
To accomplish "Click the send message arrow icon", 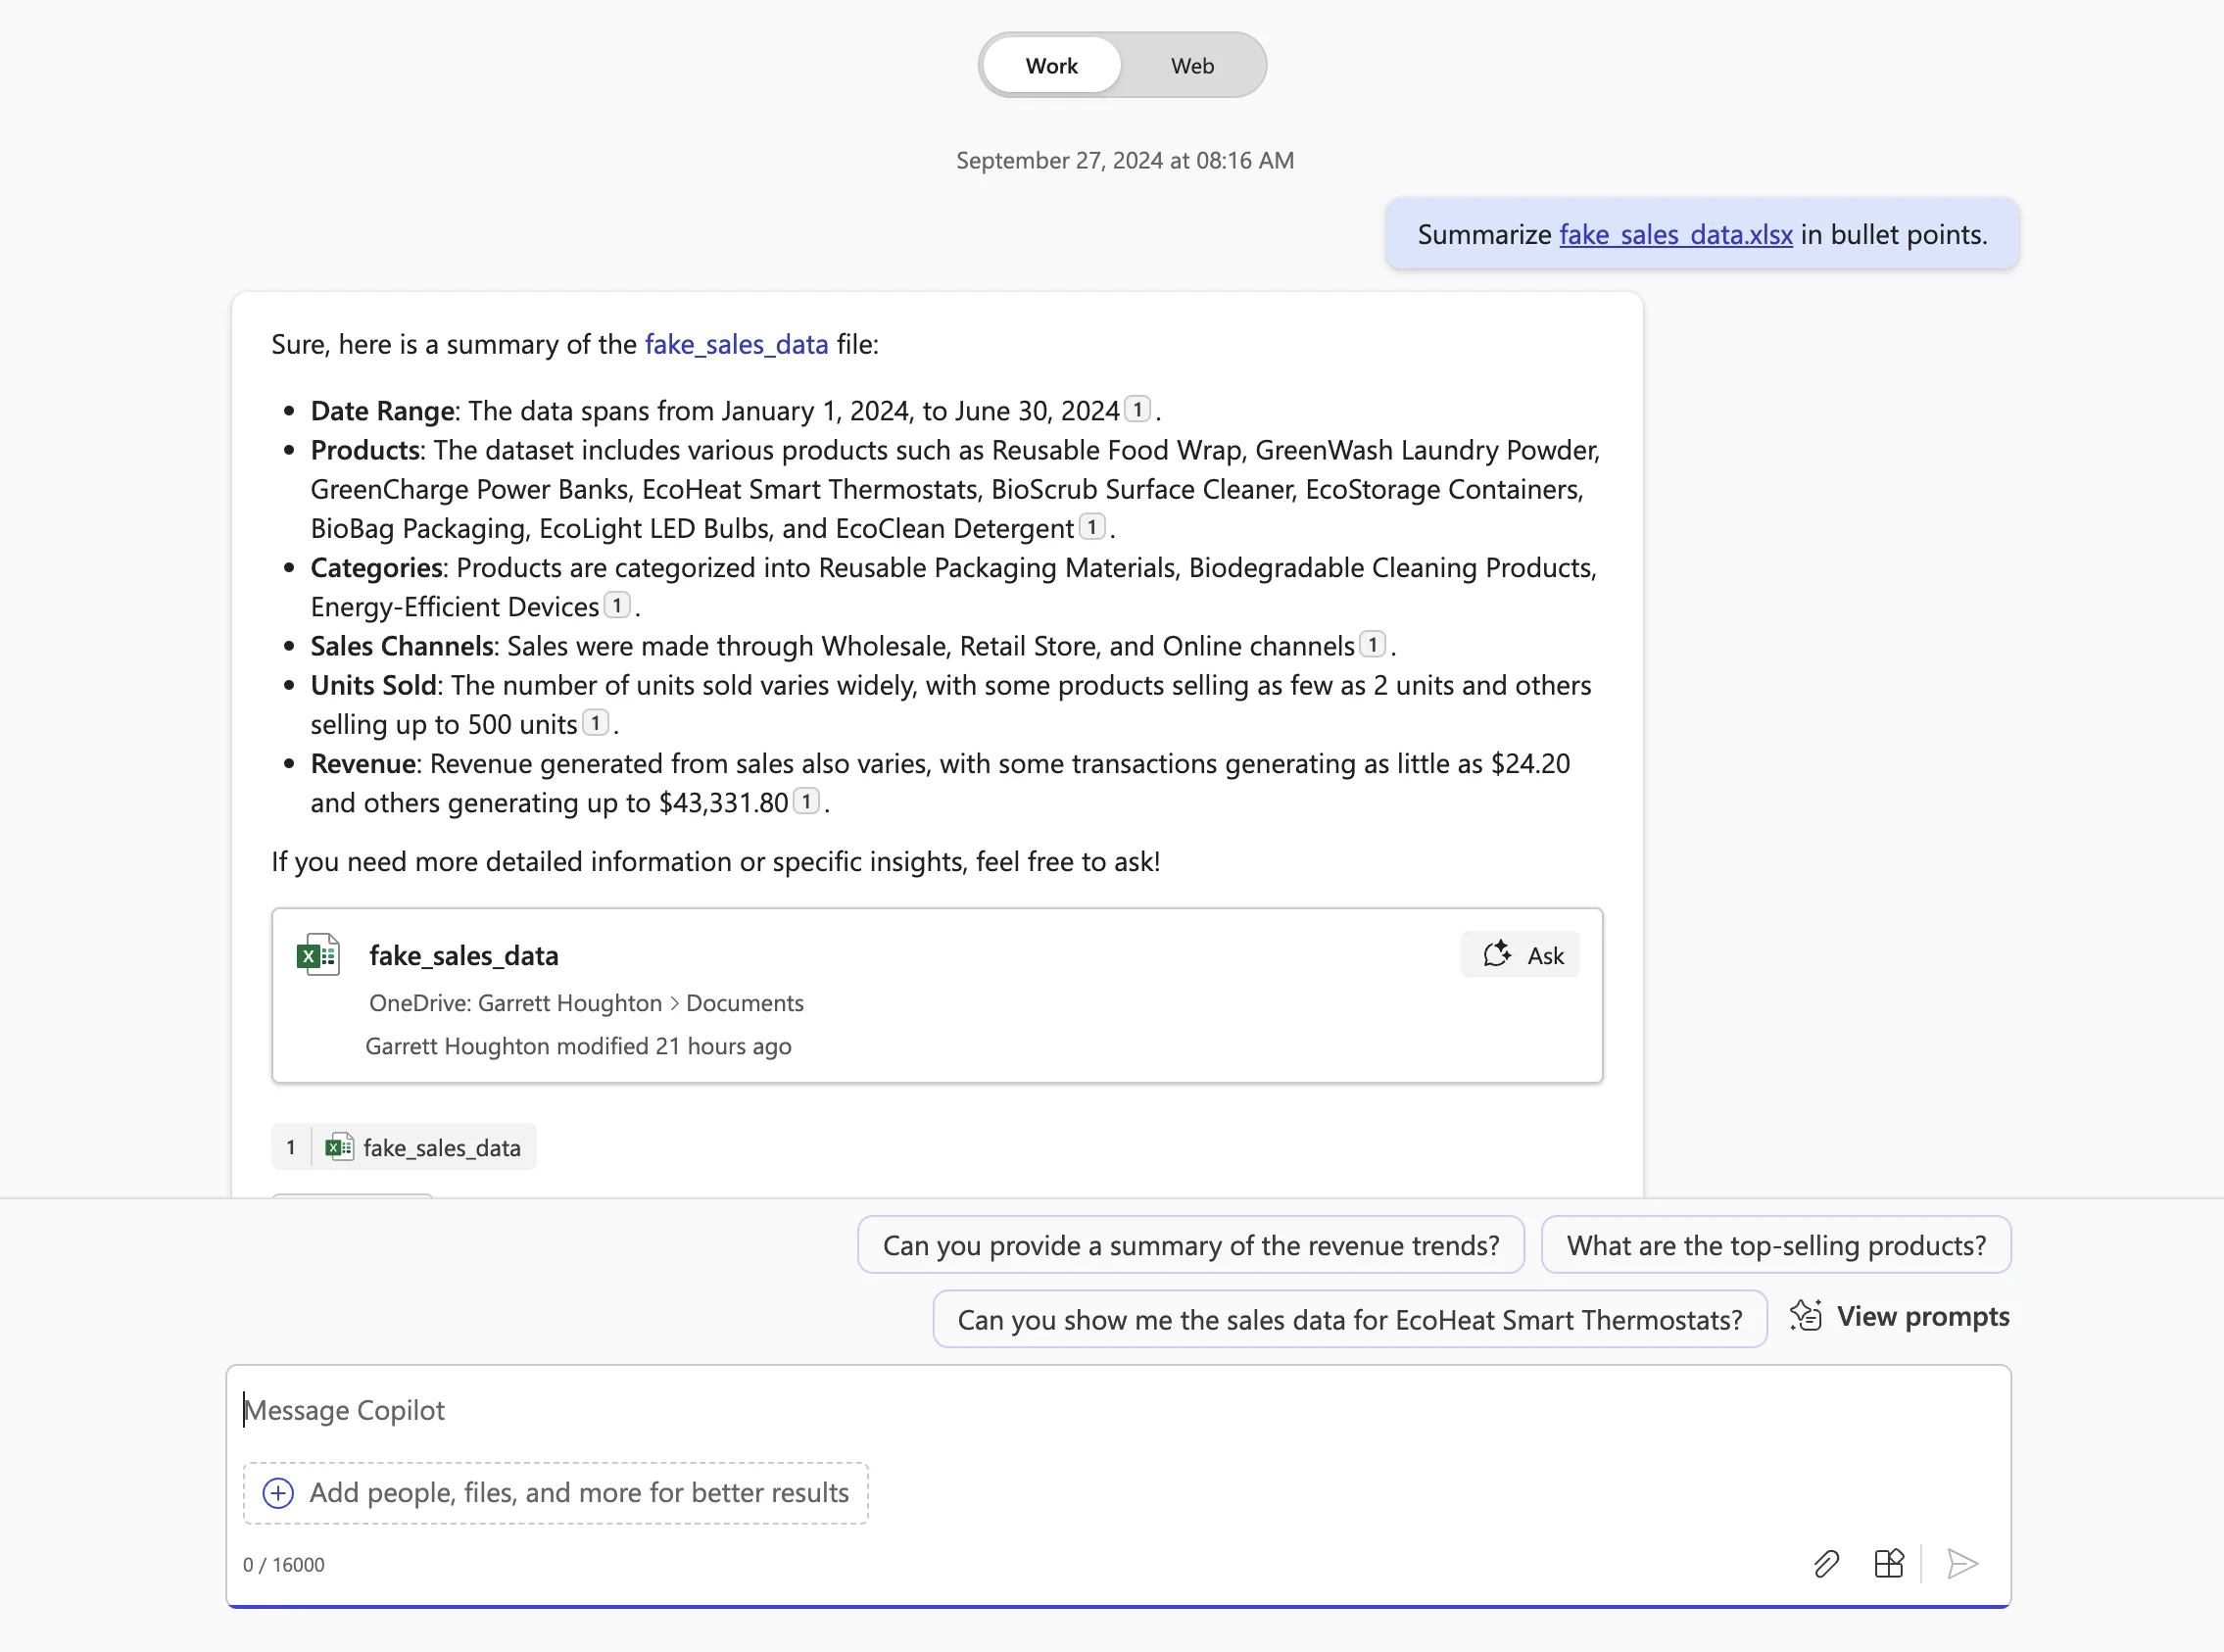I will coord(1962,1563).
